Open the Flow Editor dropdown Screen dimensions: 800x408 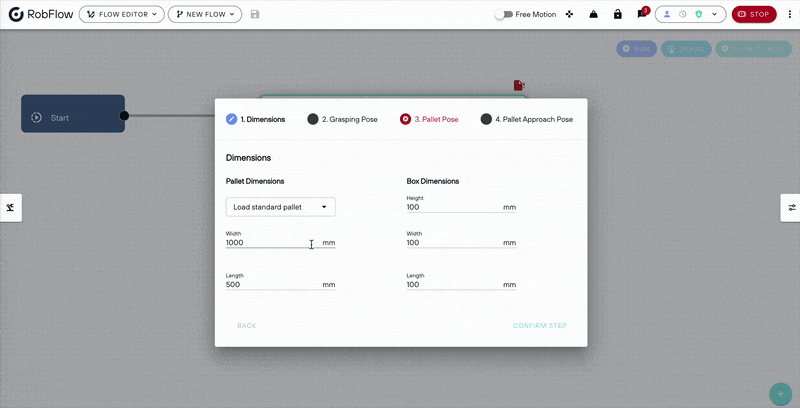coord(121,14)
